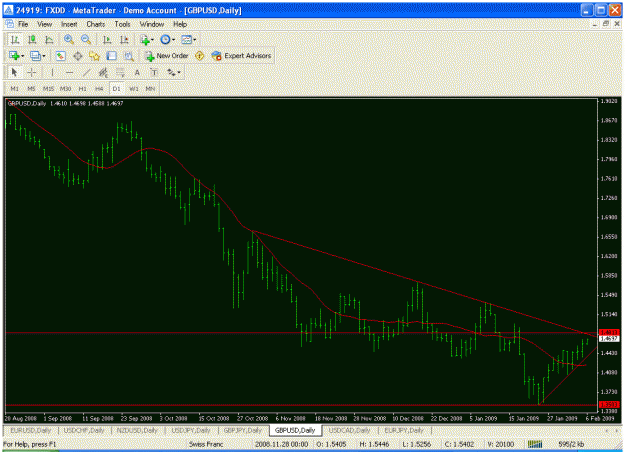The image size is (625, 452).
Task: Open the Window menu
Action: [x=151, y=24]
